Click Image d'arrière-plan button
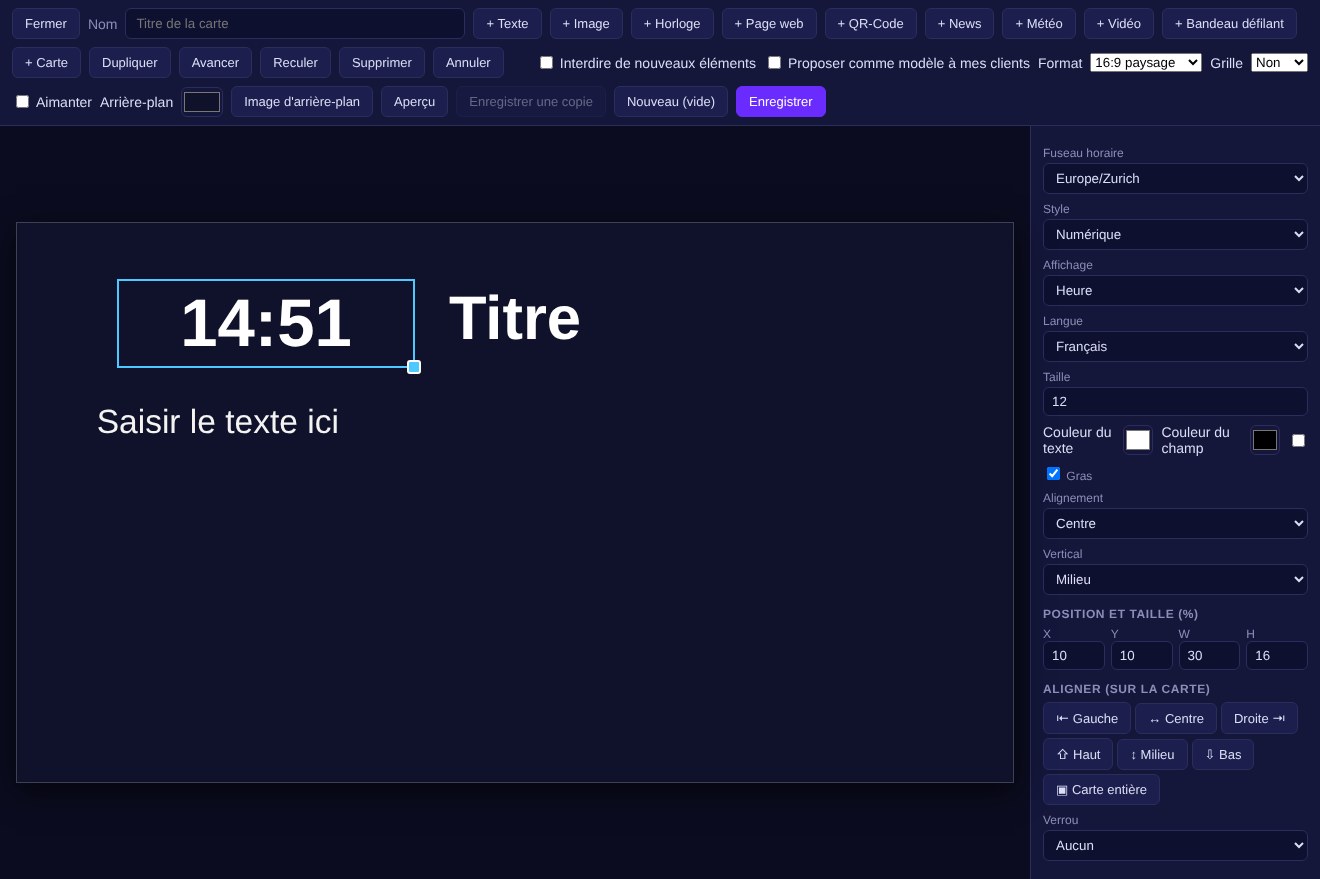This screenshot has width=1320, height=879. coord(302,102)
